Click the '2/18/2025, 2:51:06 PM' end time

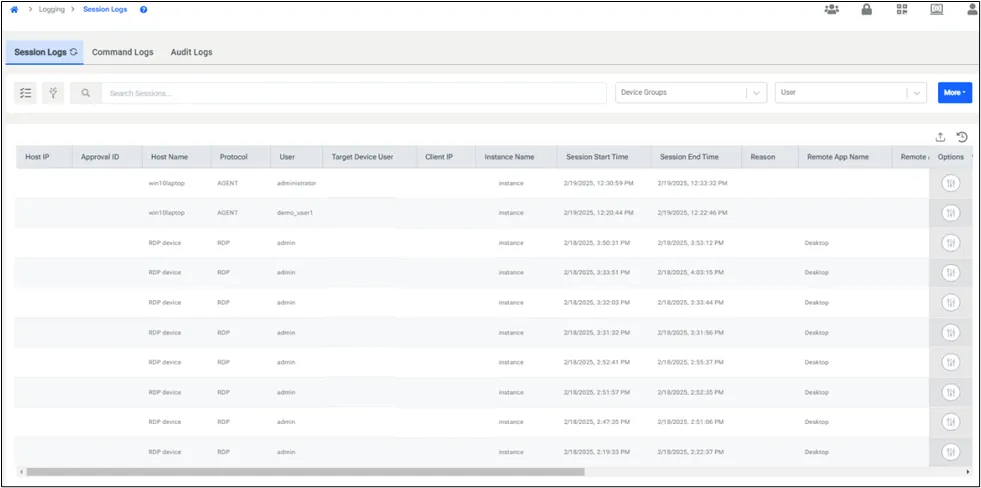[x=691, y=422]
